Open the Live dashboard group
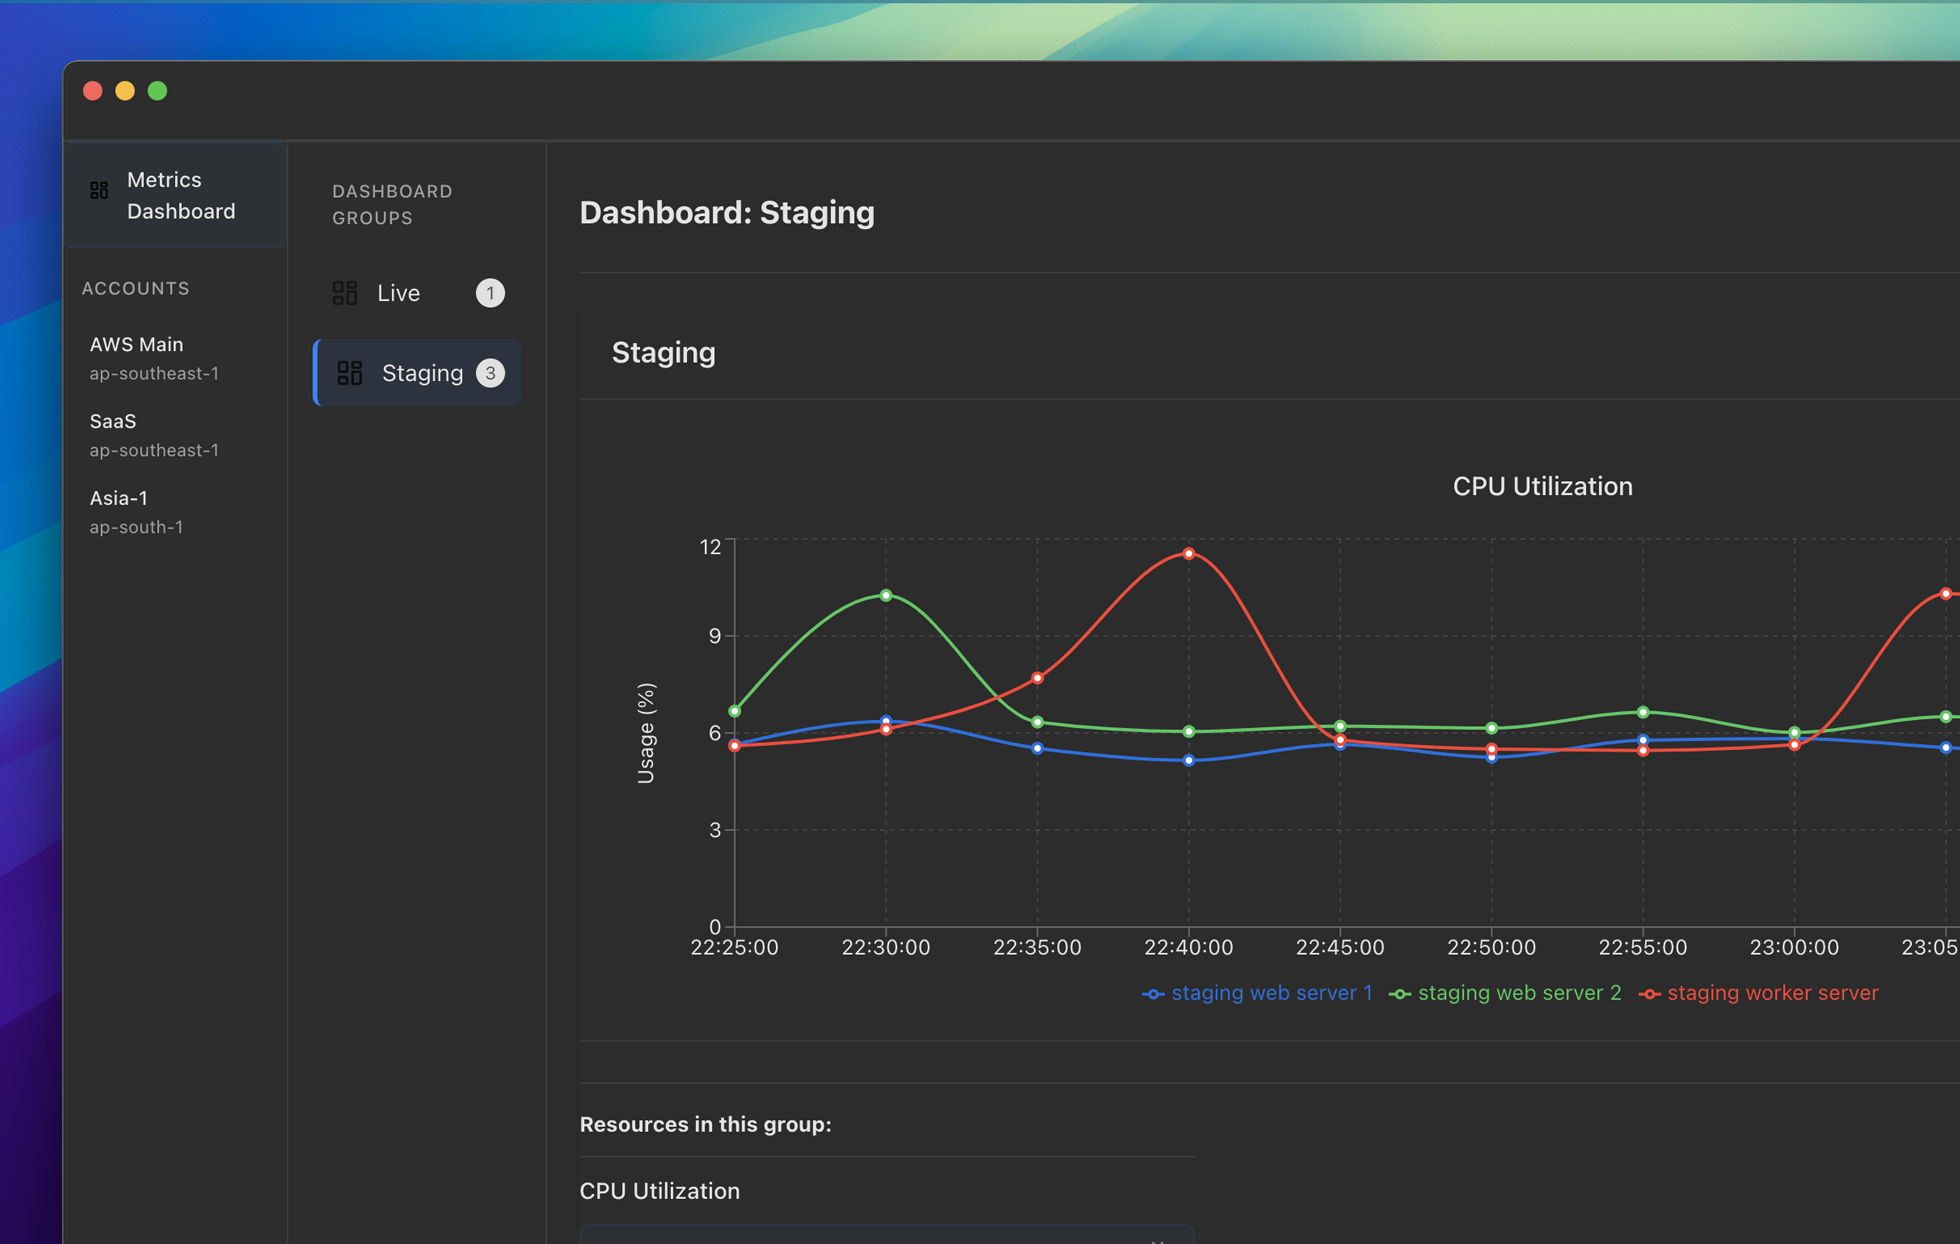1960x1244 pixels. (399, 293)
